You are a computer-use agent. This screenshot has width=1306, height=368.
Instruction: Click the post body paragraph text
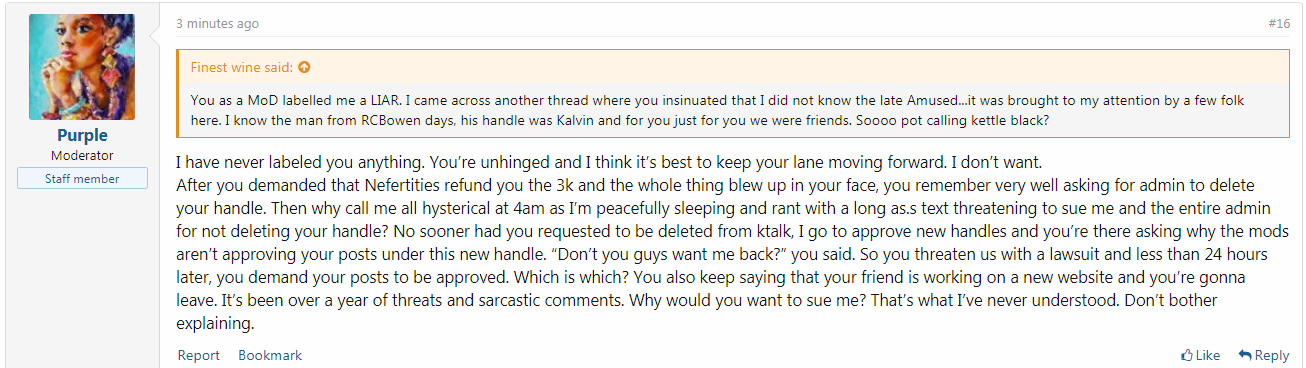click(733, 243)
